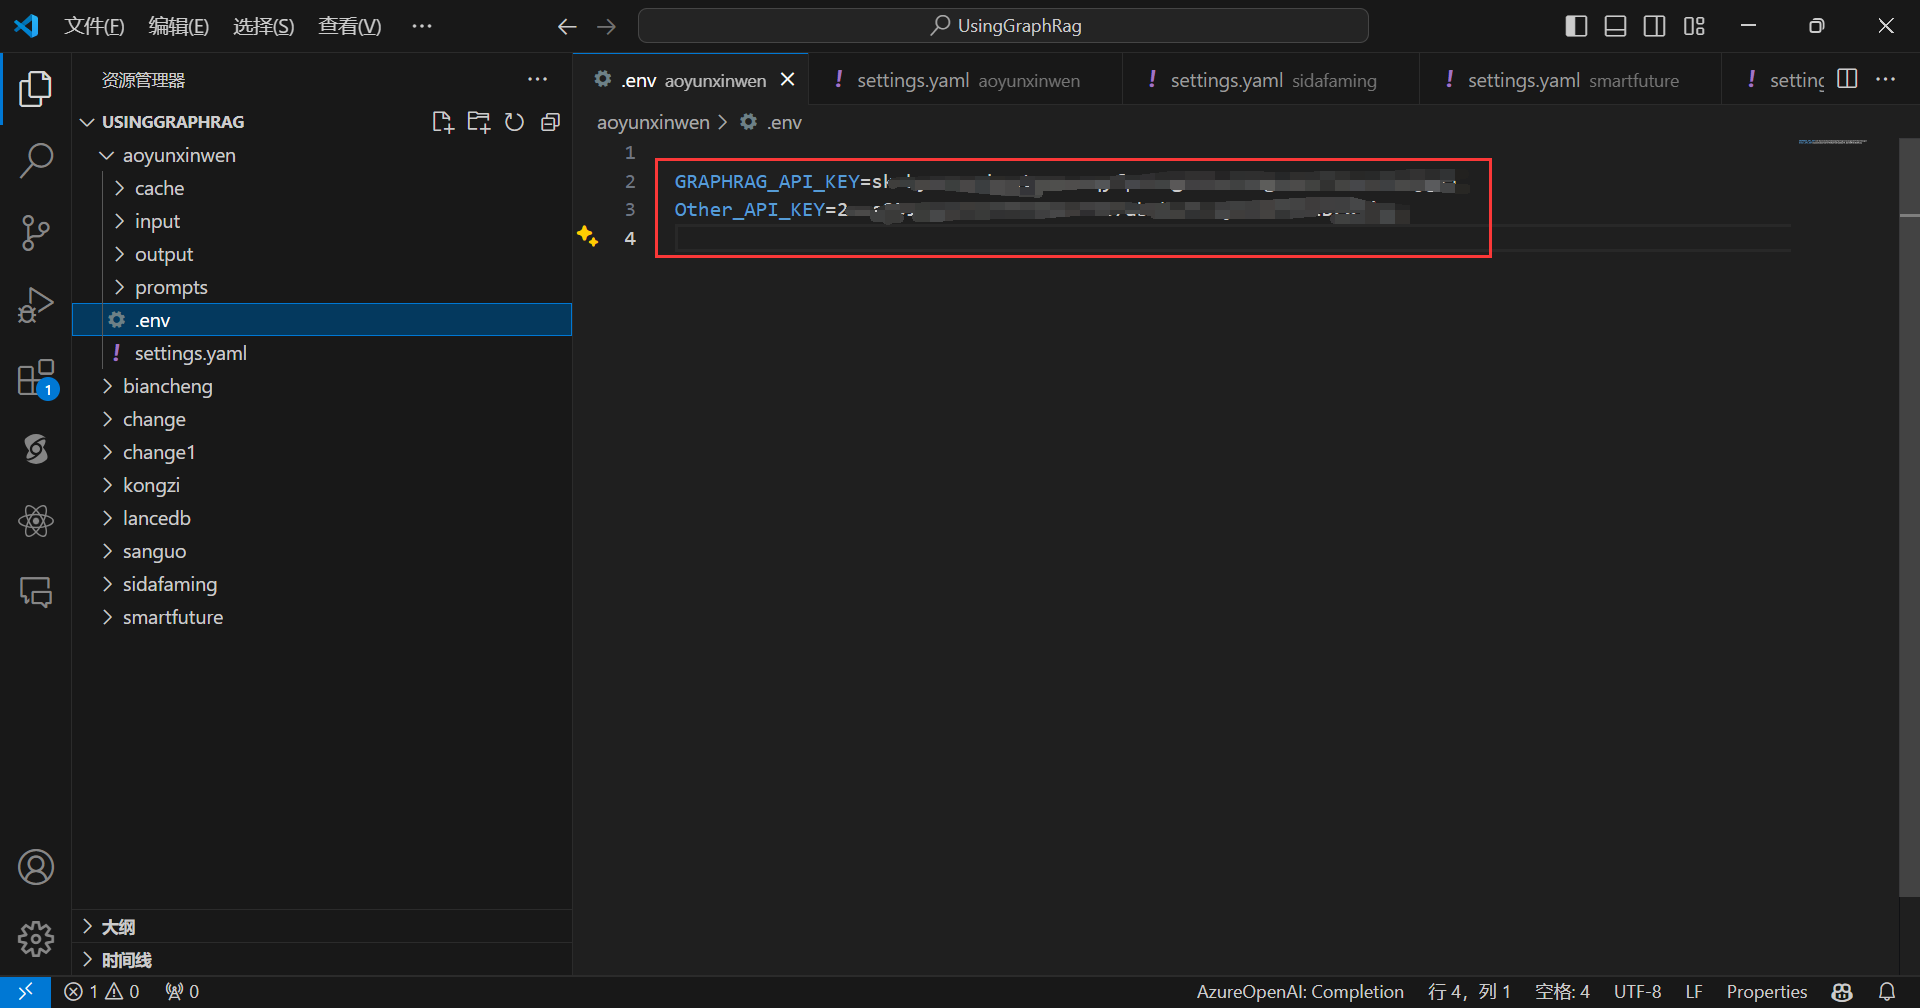Open the 文件(F) menu
Image resolution: width=1920 pixels, height=1008 pixels.
(x=94, y=26)
